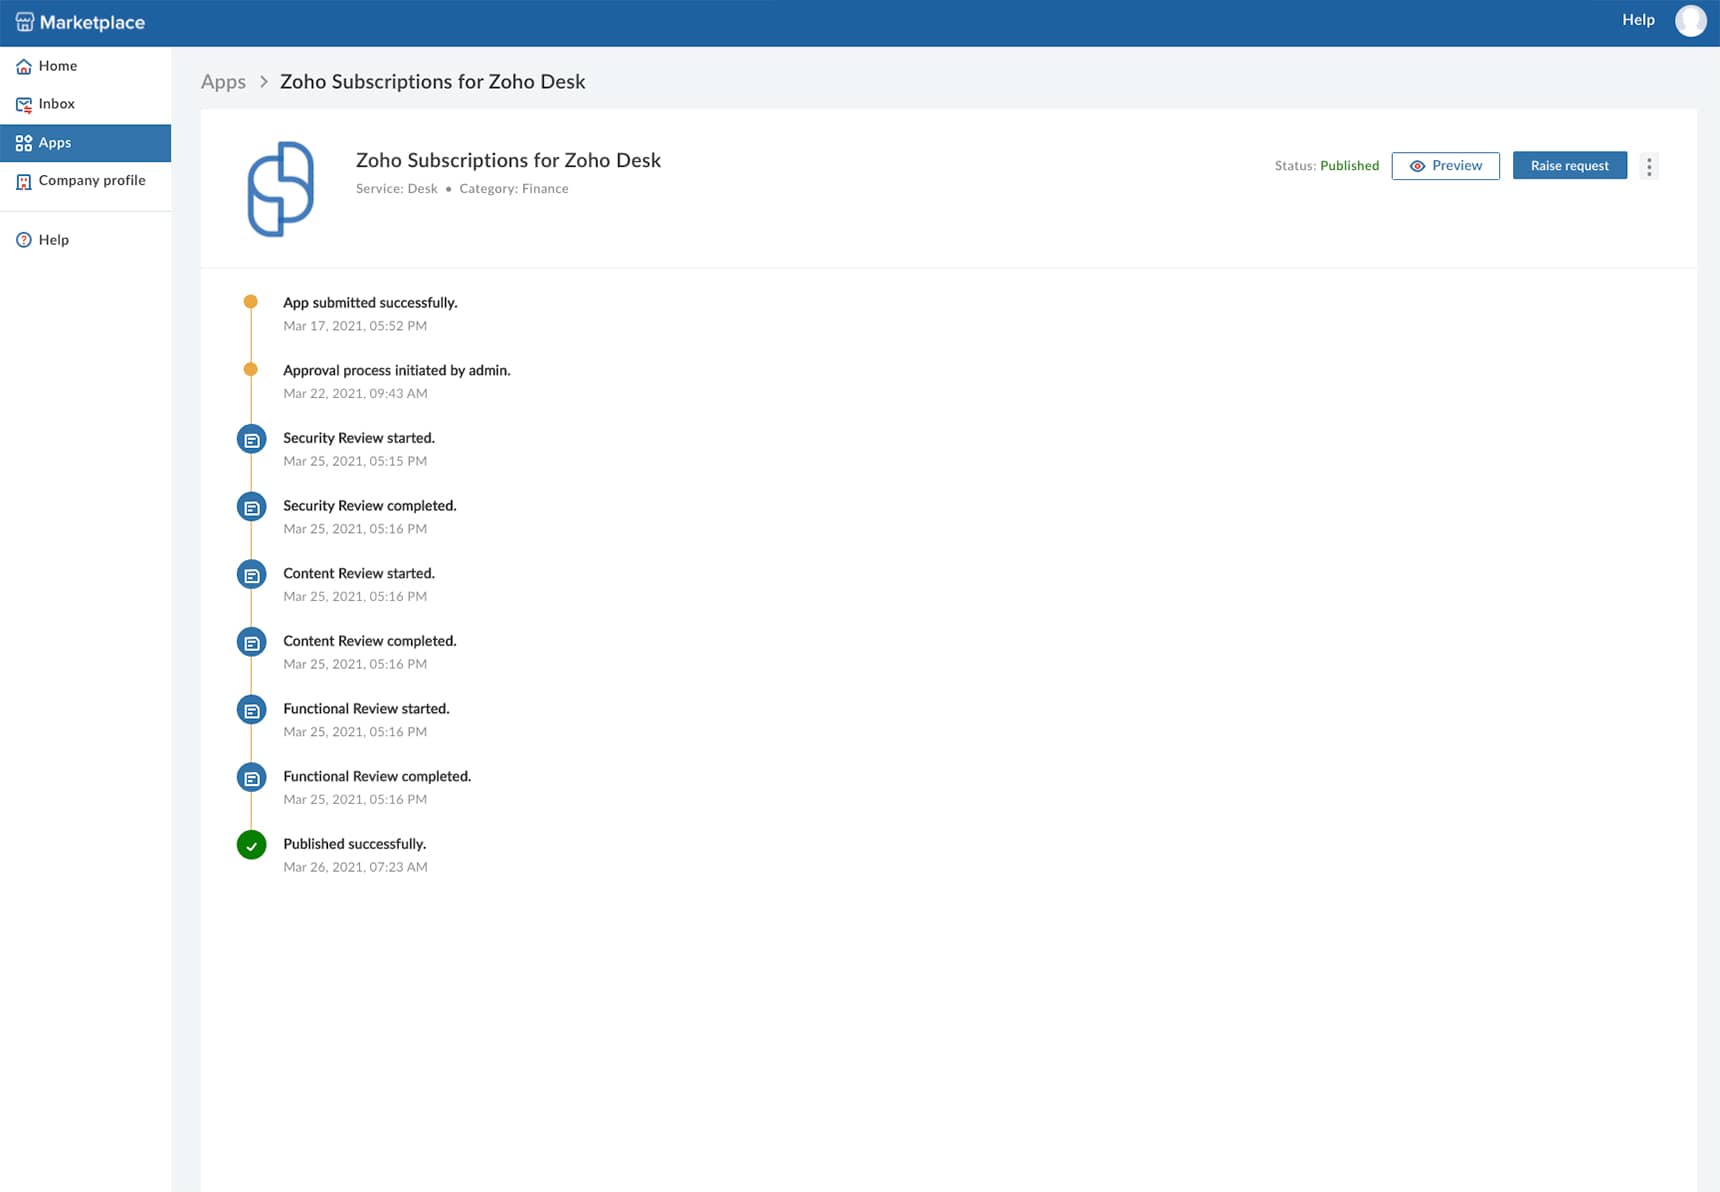Click the breadcrumb chevron arrow after Apps
Image resolution: width=1720 pixels, height=1192 pixels.
[264, 82]
